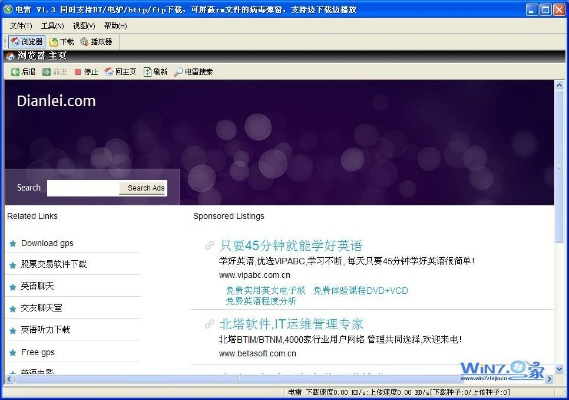
Task: Open the 交友聊天室 related link
Action: pyautogui.click(x=41, y=308)
